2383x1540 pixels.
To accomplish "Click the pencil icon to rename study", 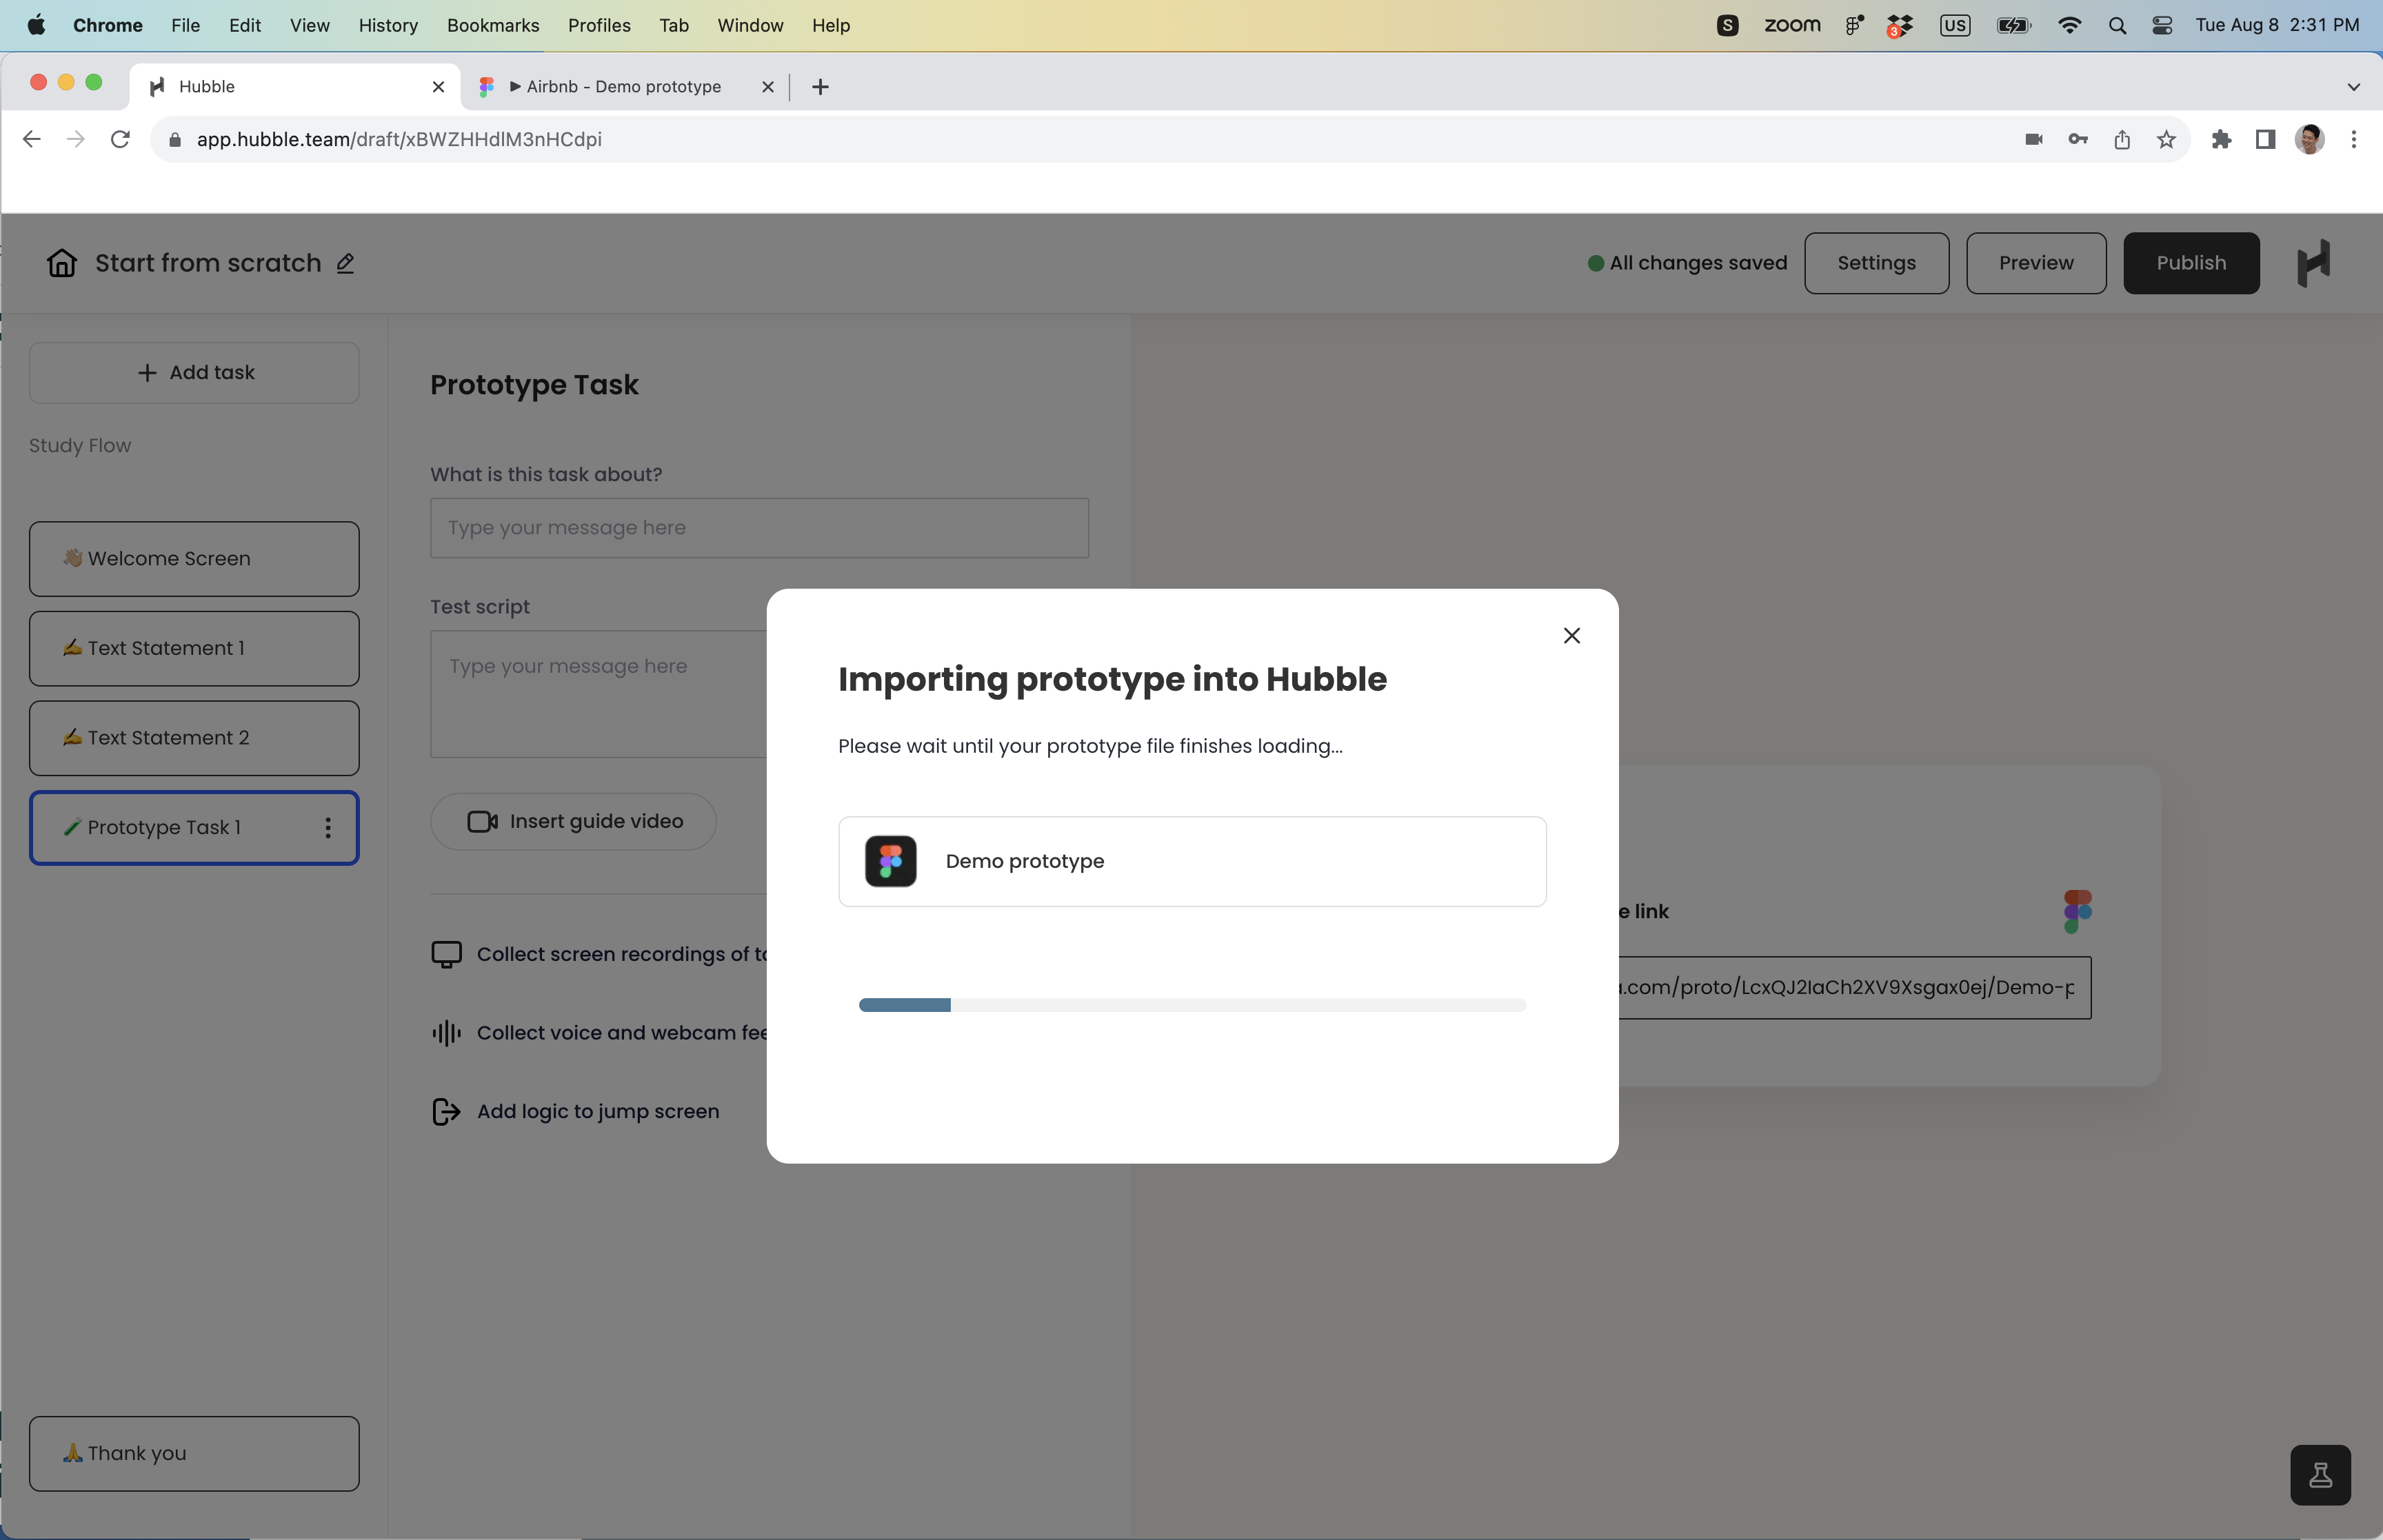I will 346,263.
